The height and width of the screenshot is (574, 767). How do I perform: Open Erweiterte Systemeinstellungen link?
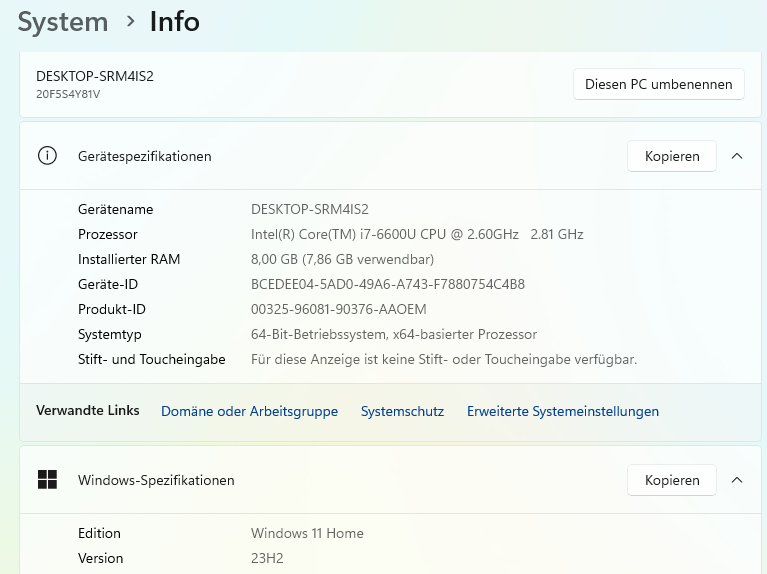563,411
